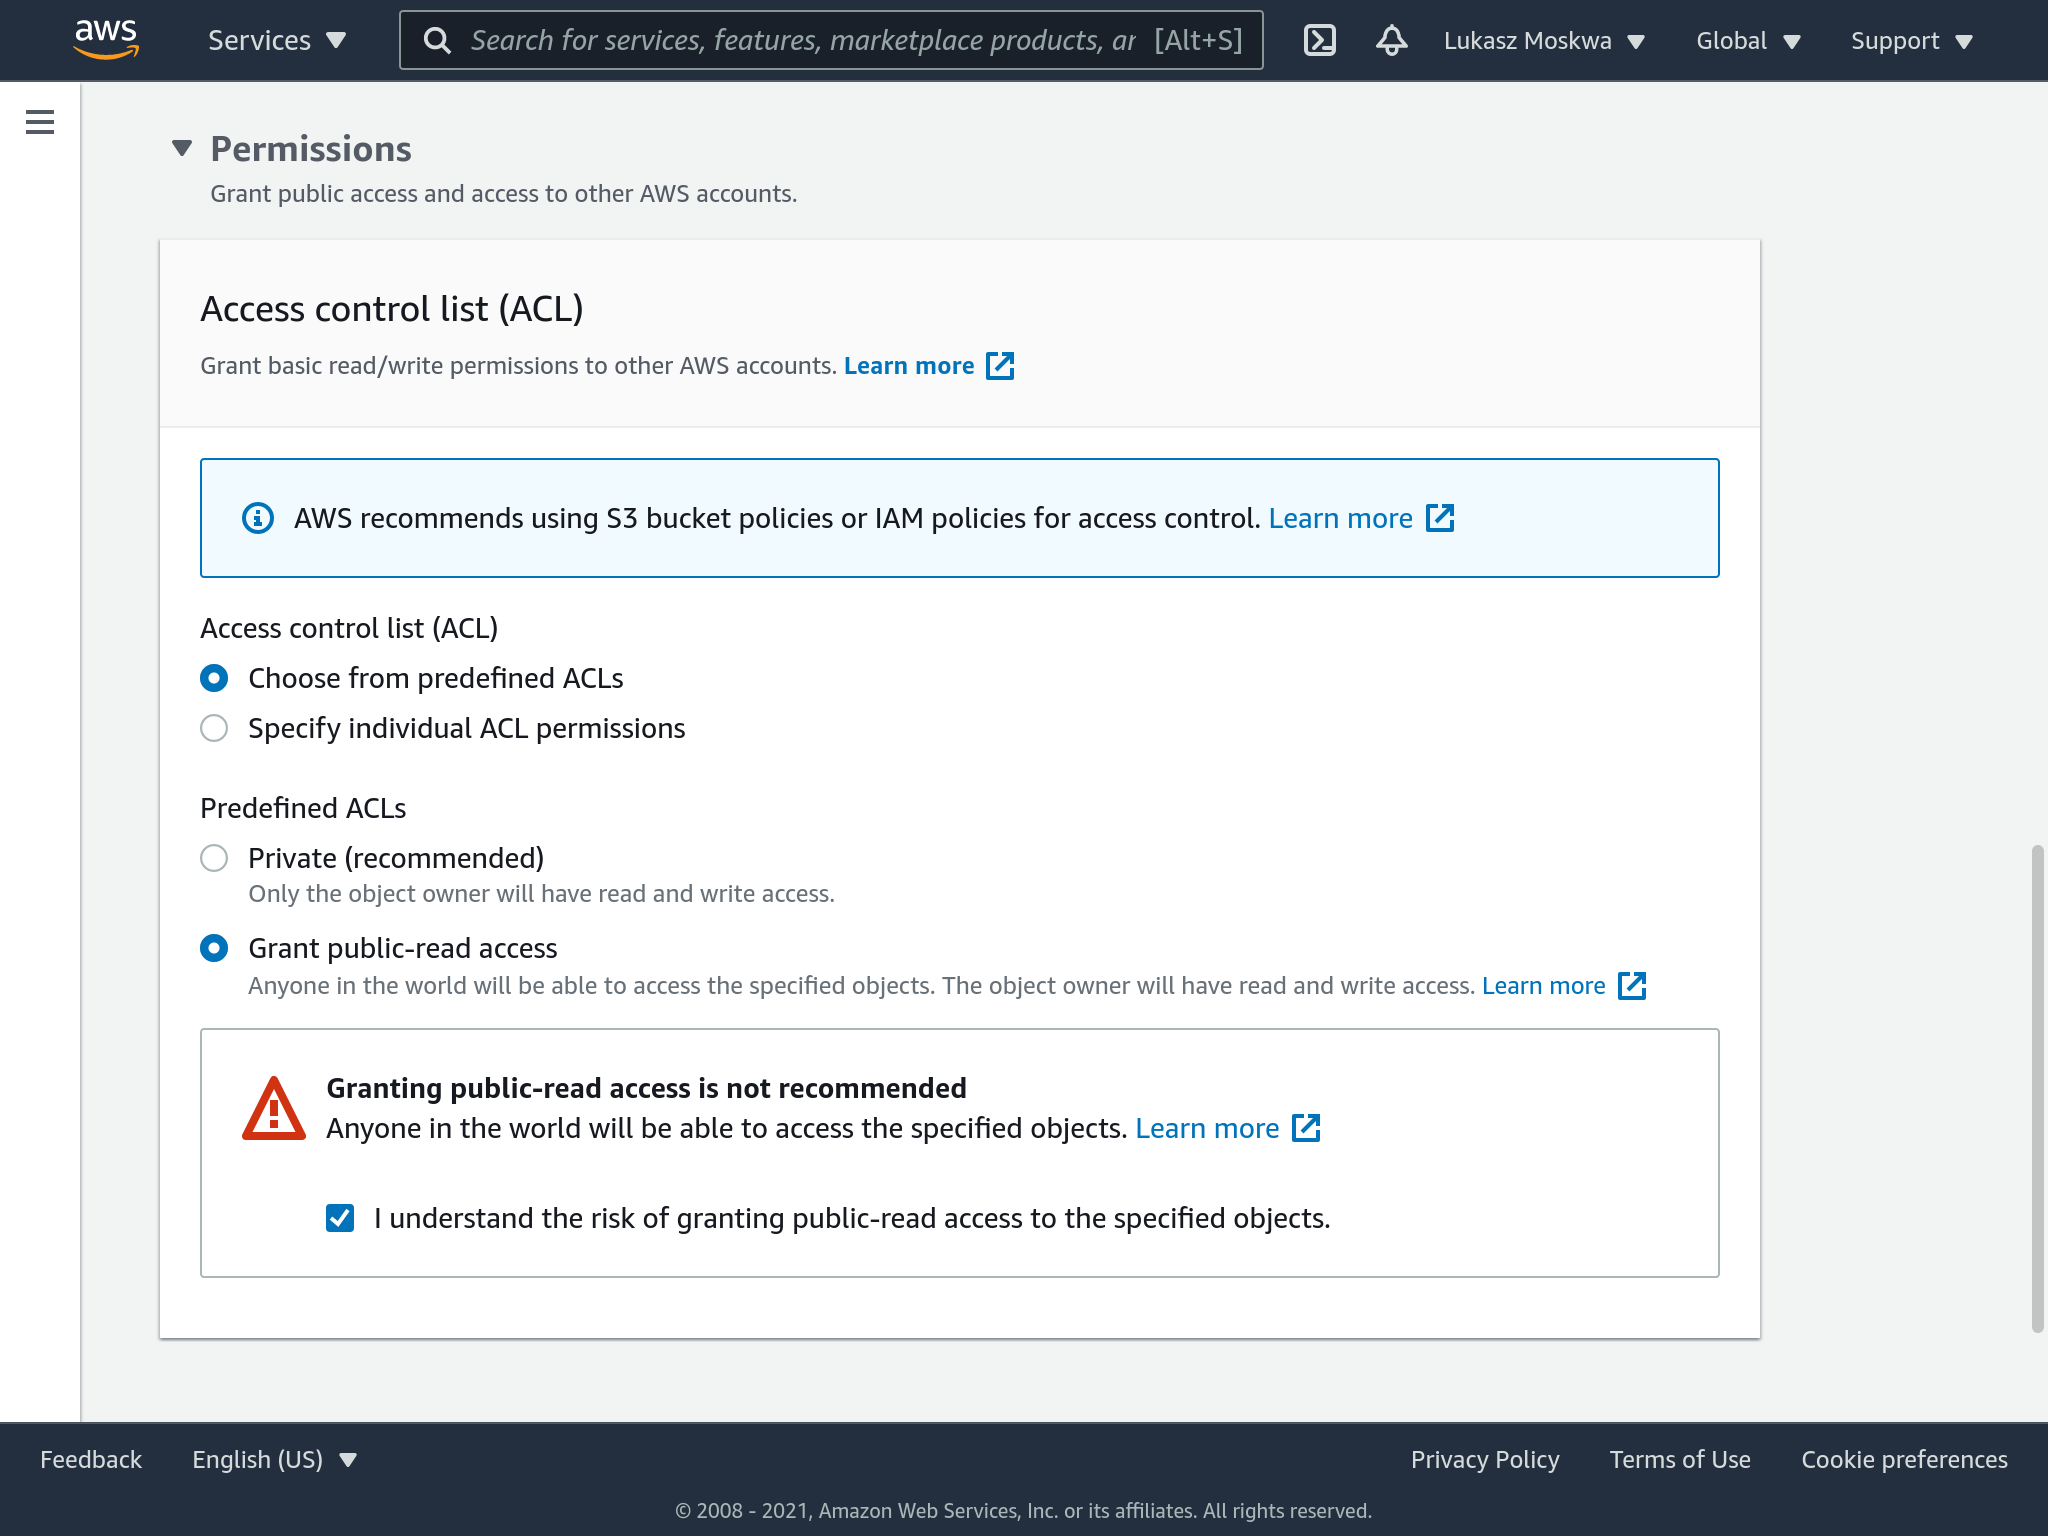
Task: Click the AWS logo home icon
Action: [x=106, y=38]
